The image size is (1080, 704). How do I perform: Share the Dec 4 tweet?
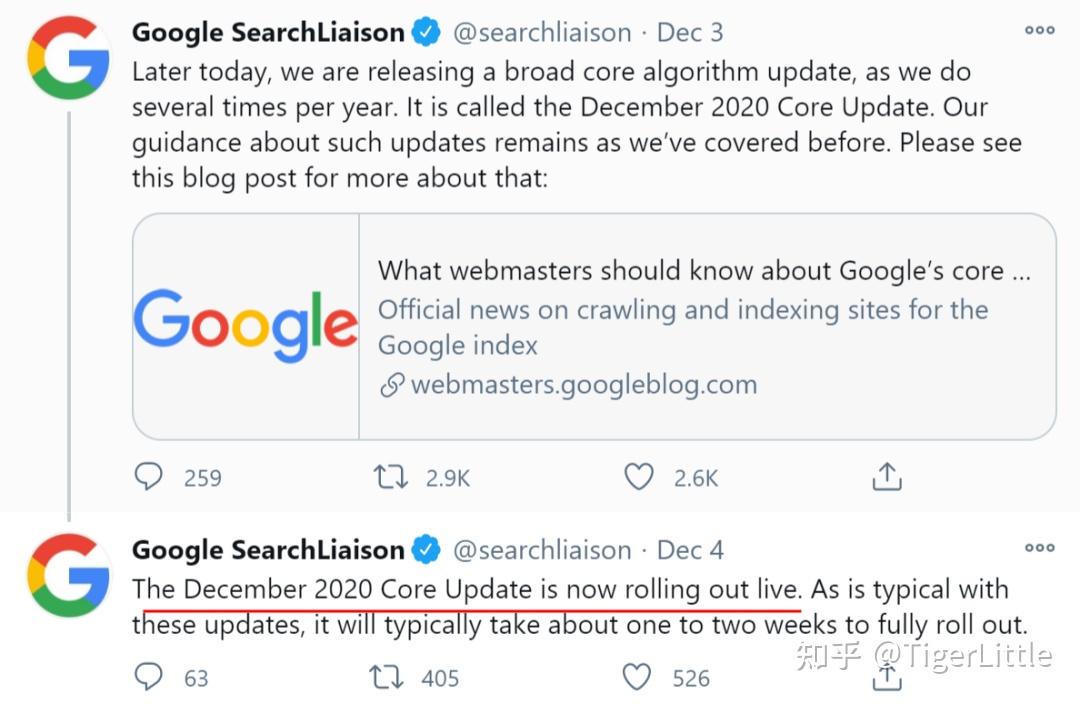point(886,679)
